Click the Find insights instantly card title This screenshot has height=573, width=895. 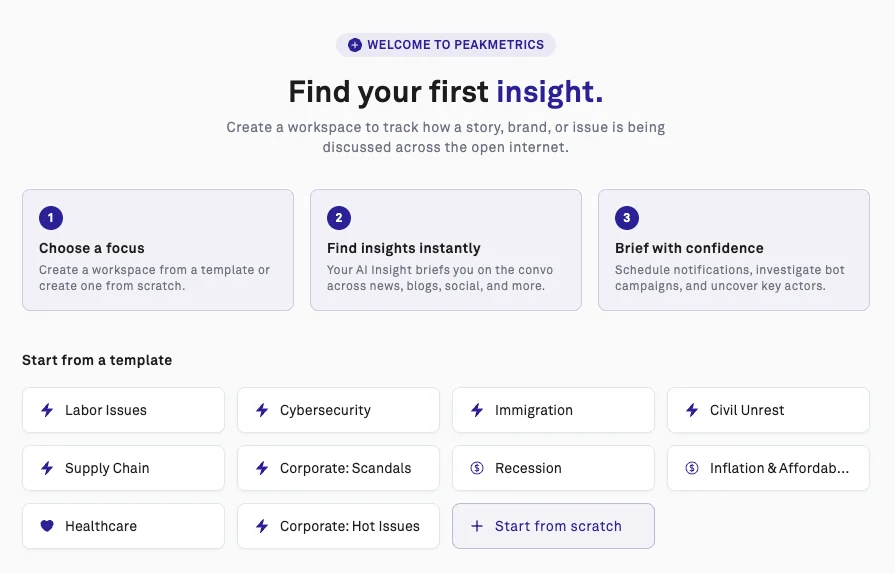404,248
